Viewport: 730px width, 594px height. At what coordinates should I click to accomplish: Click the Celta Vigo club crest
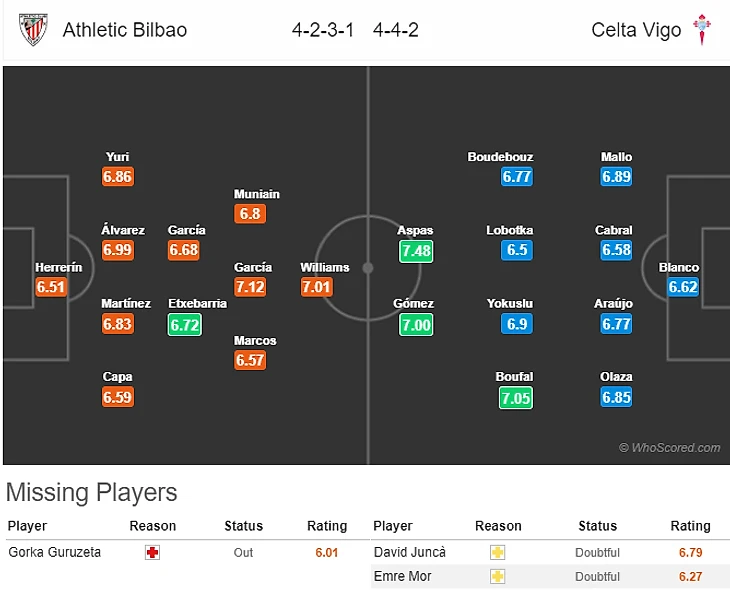(704, 29)
